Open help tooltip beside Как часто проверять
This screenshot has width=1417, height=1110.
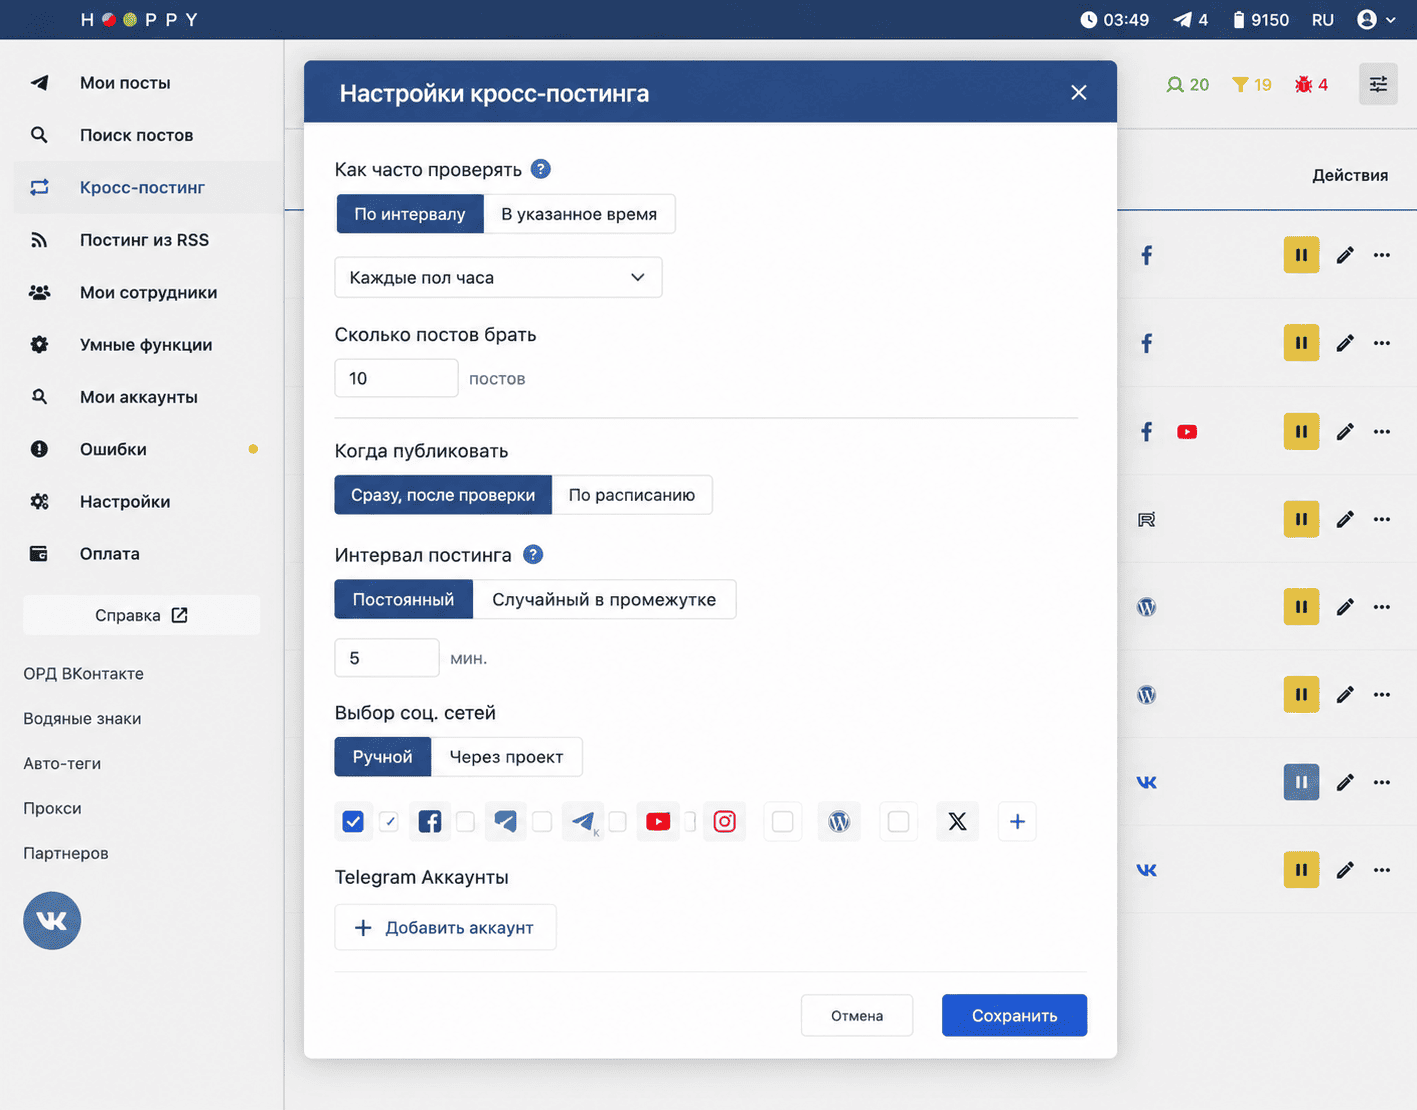coord(541,169)
